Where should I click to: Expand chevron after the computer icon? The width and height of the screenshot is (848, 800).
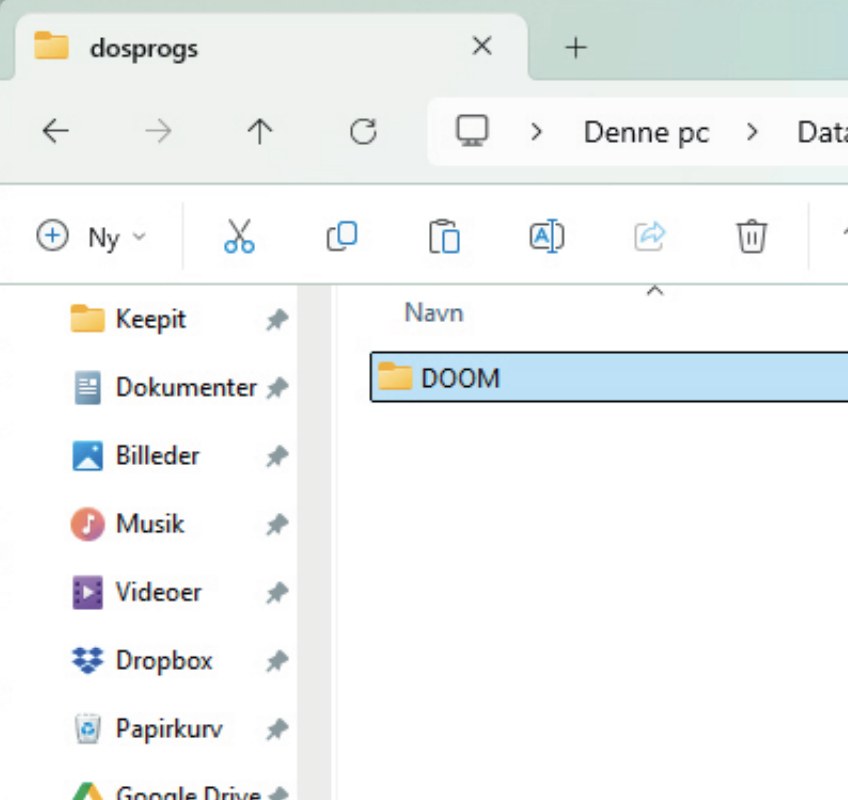(537, 132)
